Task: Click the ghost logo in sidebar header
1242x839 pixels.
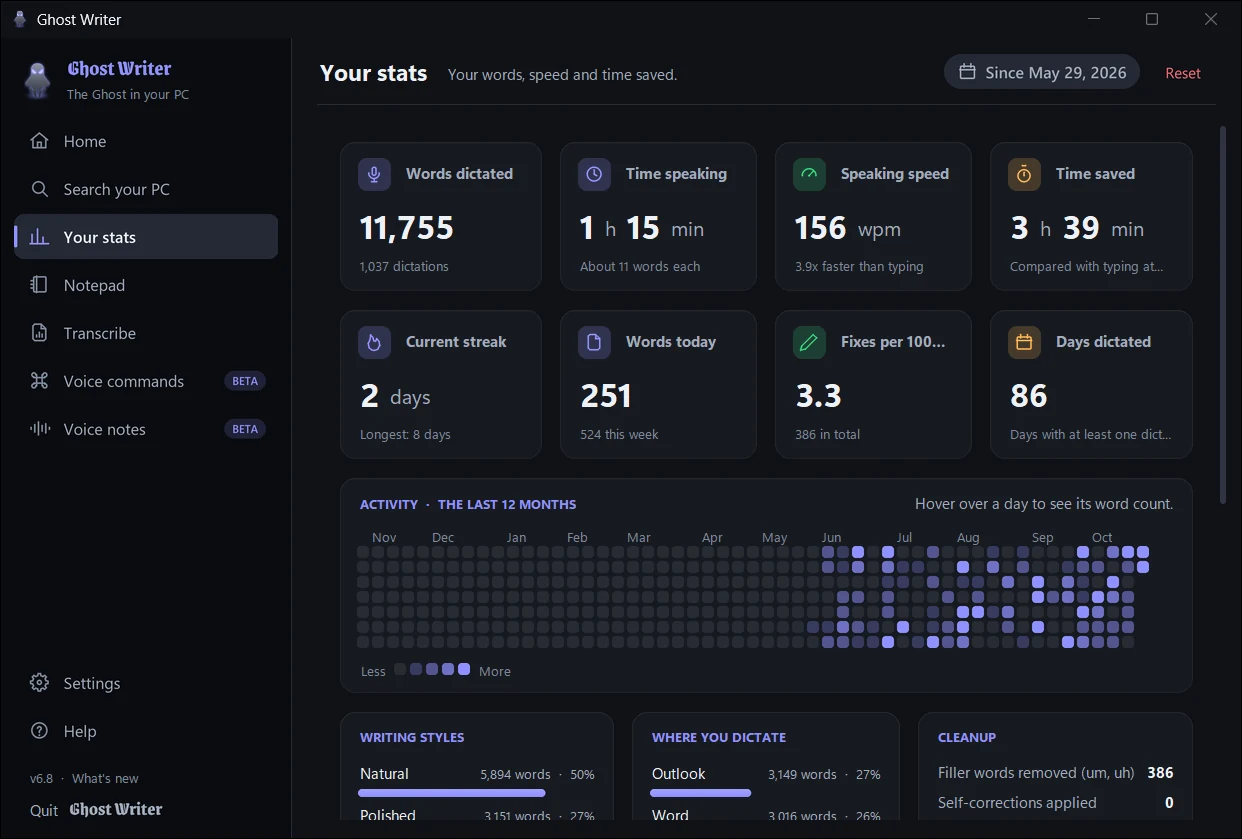Action: (x=38, y=80)
